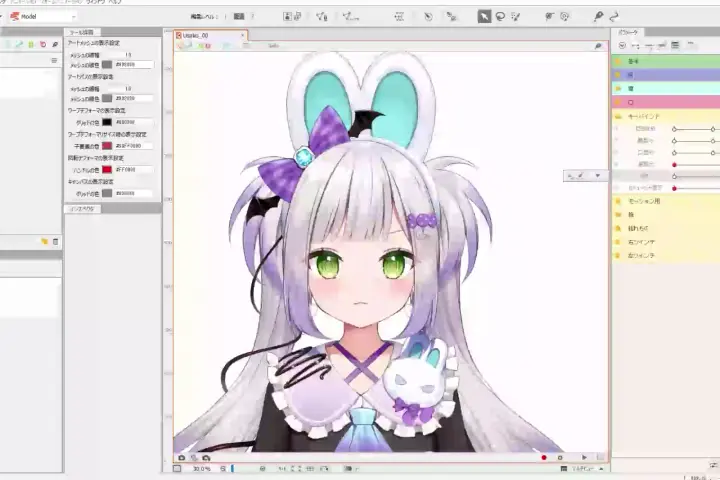The width and height of the screenshot is (720, 480).
Task: Select the Parameter panel tab
Action: pos(628,32)
